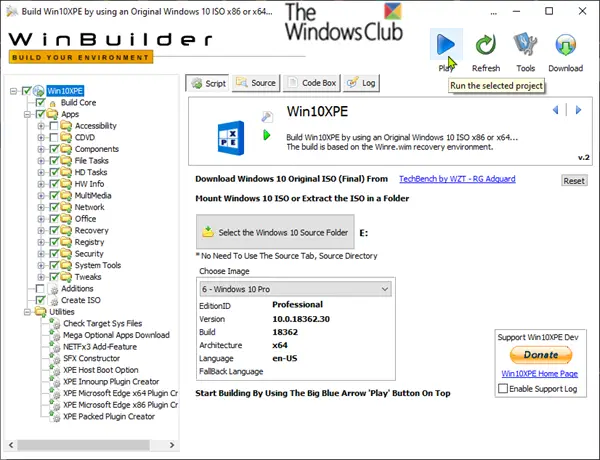Click Select the Windows 10 Source Folder
The height and width of the screenshot is (460, 600).
pyautogui.click(x=275, y=232)
